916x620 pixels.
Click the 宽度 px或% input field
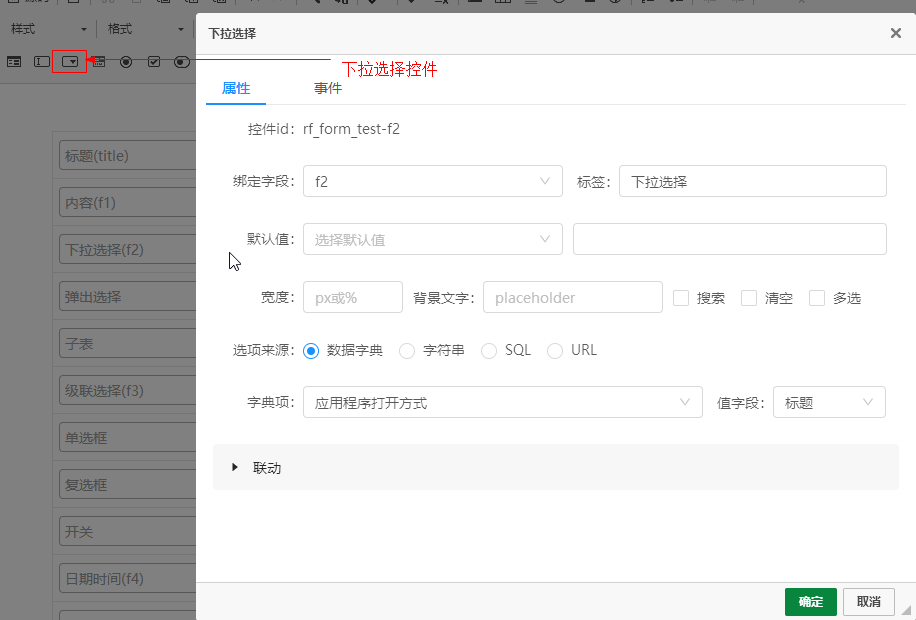(353, 297)
